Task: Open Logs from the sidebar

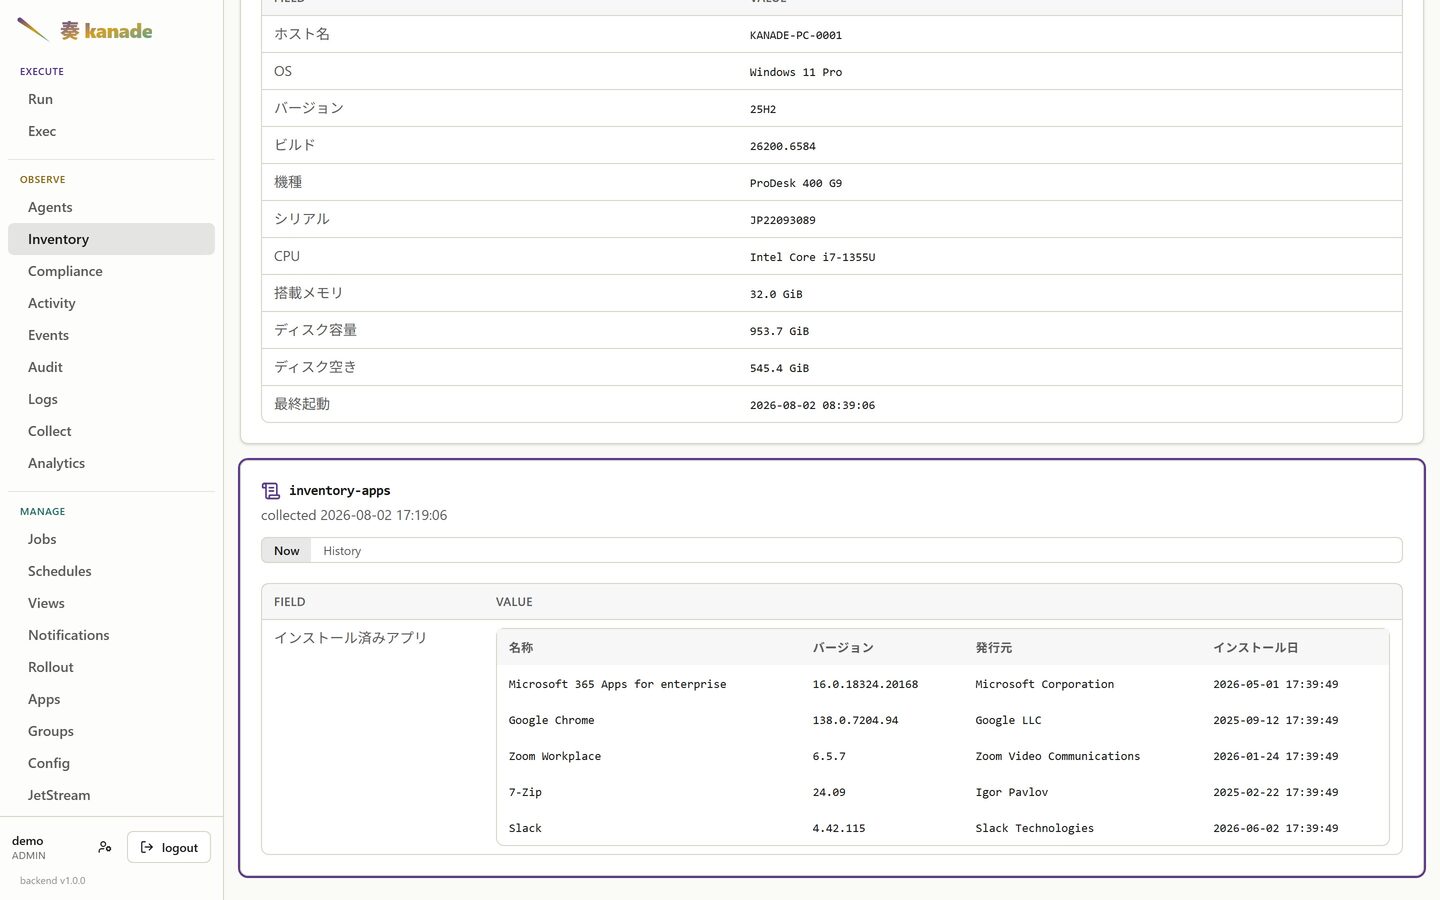Action: tap(111, 399)
